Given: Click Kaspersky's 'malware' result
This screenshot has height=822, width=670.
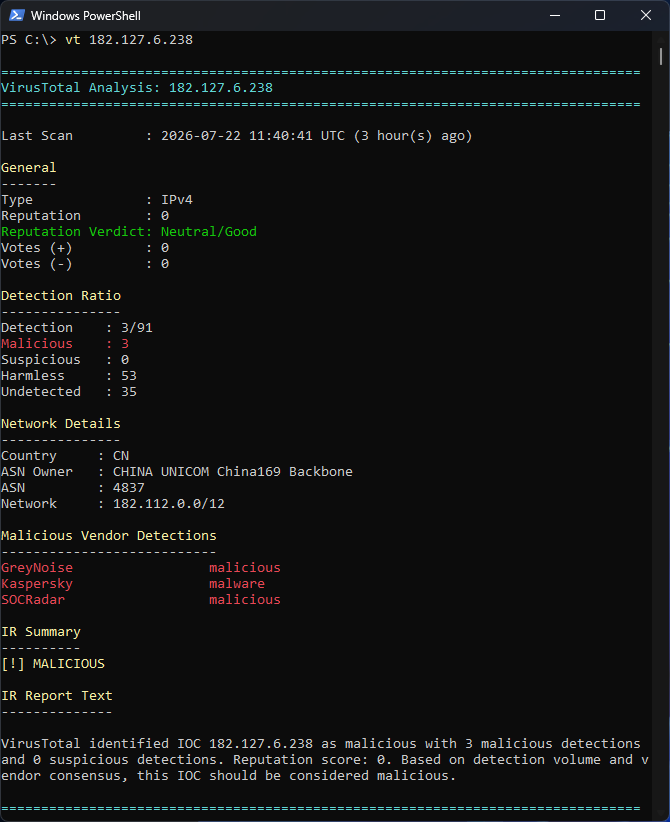Looking at the screenshot, I should (237, 583).
